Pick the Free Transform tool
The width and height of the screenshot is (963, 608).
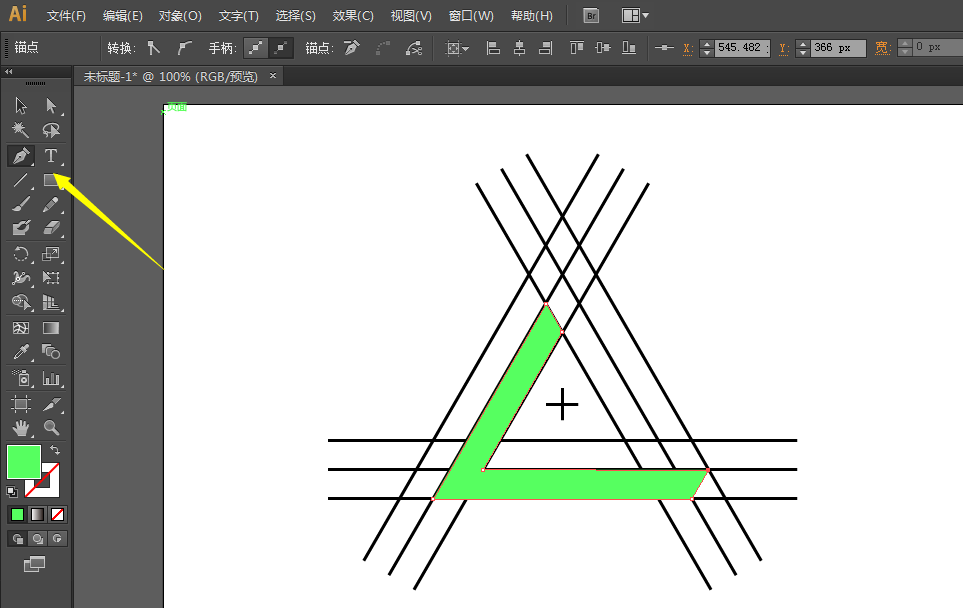click(x=51, y=278)
